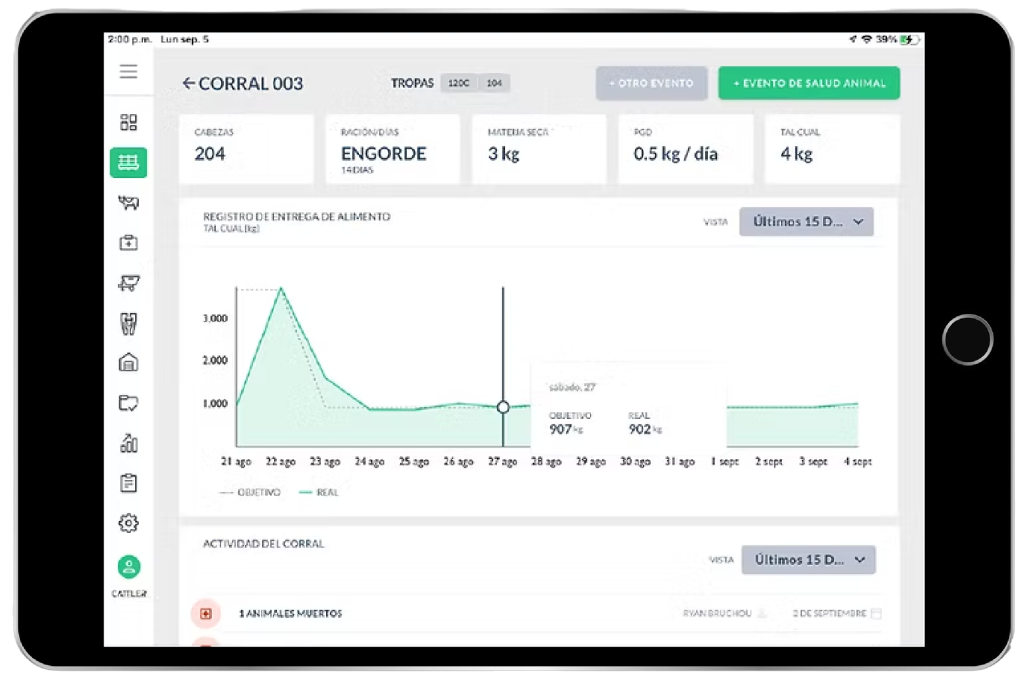Expand the feed chart Vista dropdown
The image size is (1024, 690).
806,222
